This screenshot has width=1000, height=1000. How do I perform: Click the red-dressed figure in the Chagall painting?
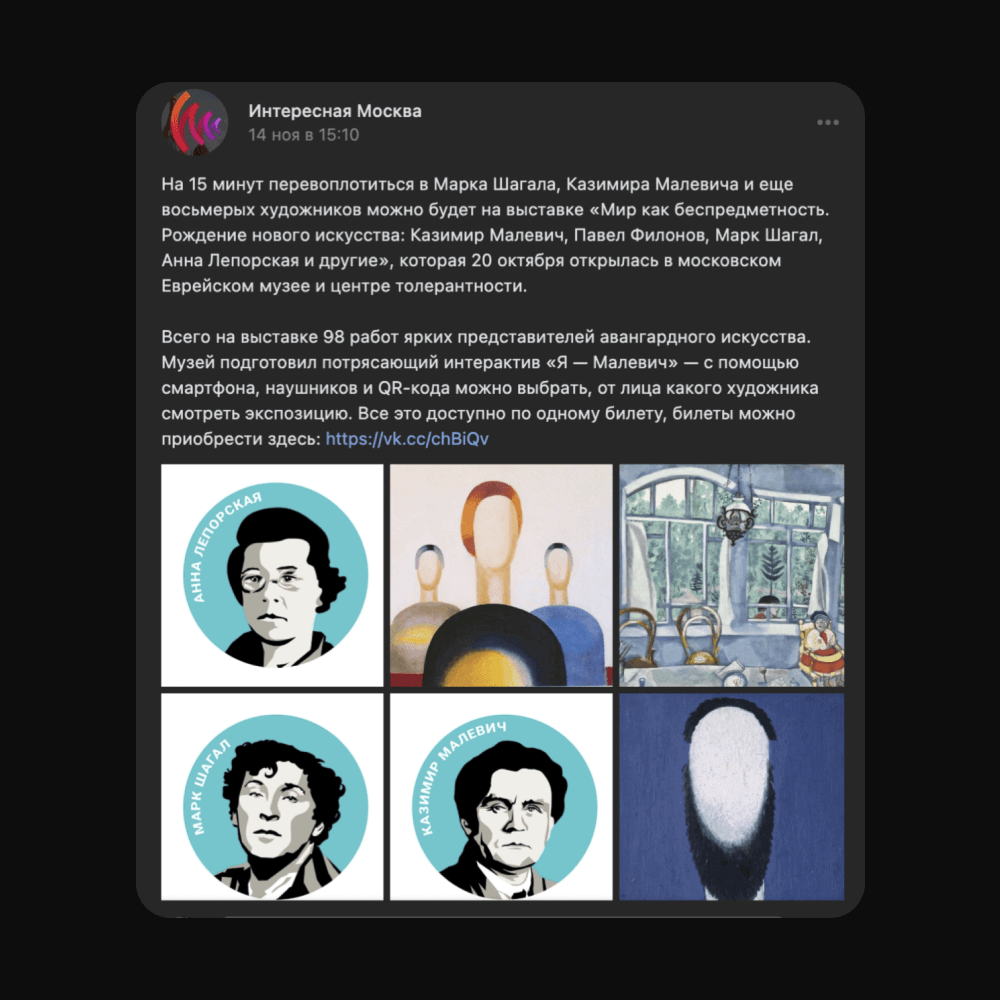pyautogui.click(x=821, y=649)
